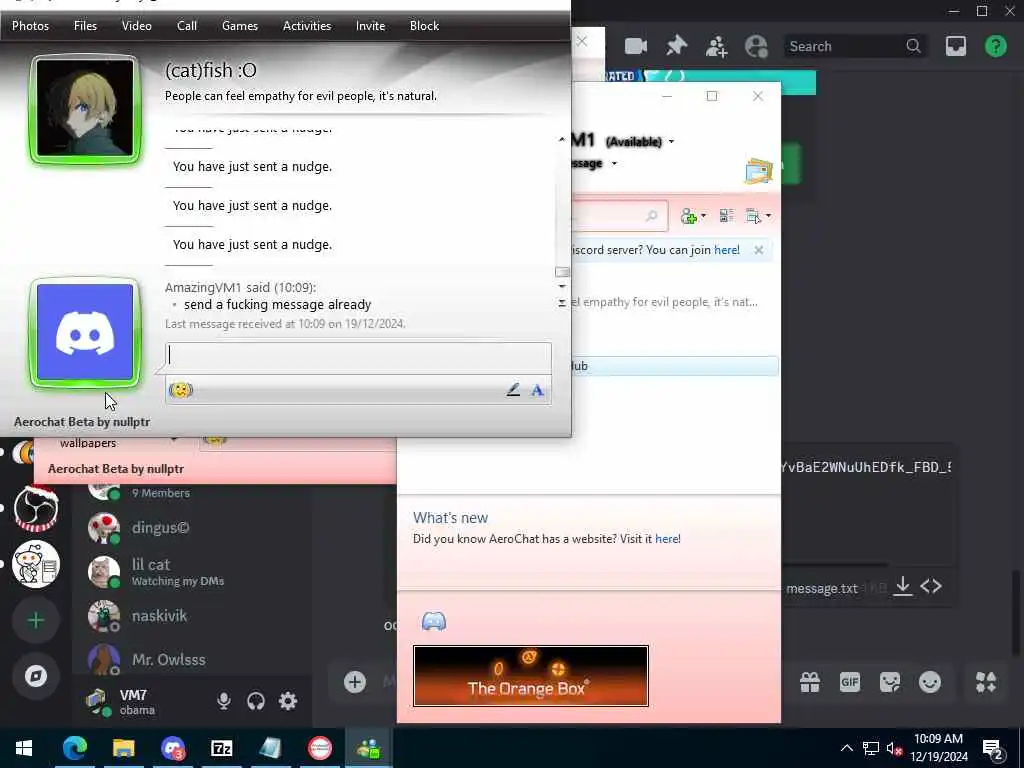Open the emoji picker in Discord

coord(929,682)
